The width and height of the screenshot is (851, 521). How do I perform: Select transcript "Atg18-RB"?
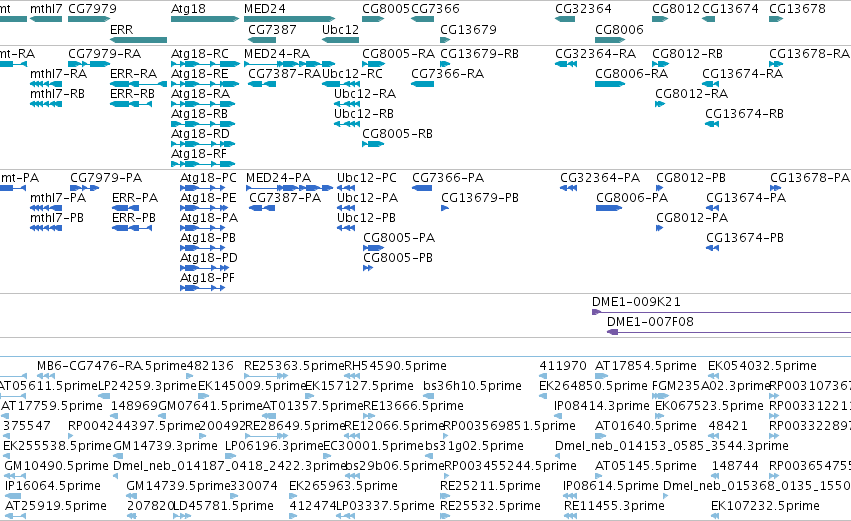point(200,114)
